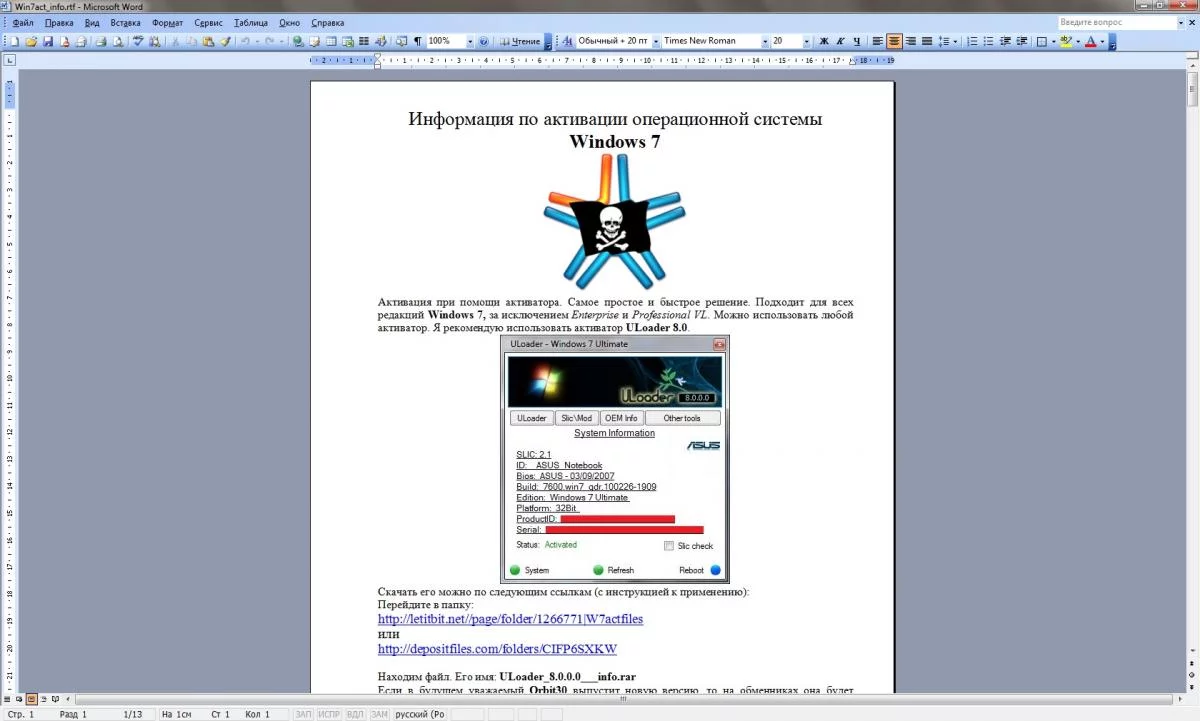Click the Insert Table icon

click(x=331, y=41)
